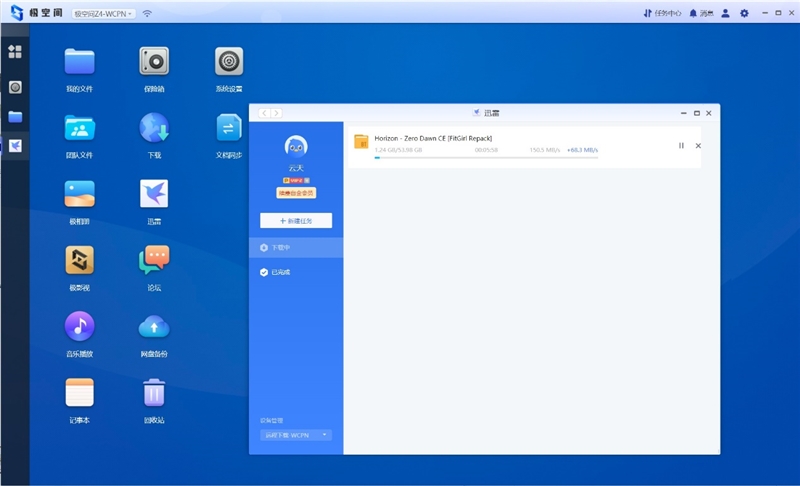Open the 下载 globe icon
The width and height of the screenshot is (800, 486).
tap(154, 128)
